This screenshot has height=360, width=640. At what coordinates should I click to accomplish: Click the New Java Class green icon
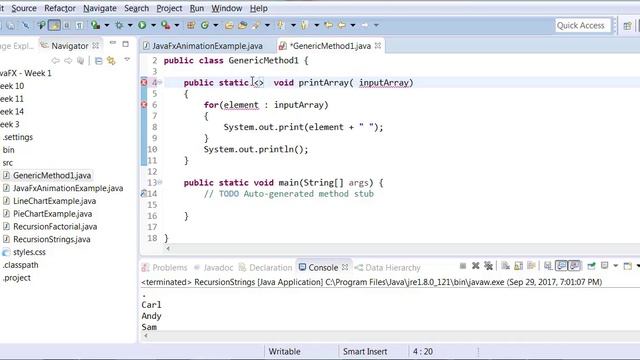pyautogui.click(x=204, y=25)
